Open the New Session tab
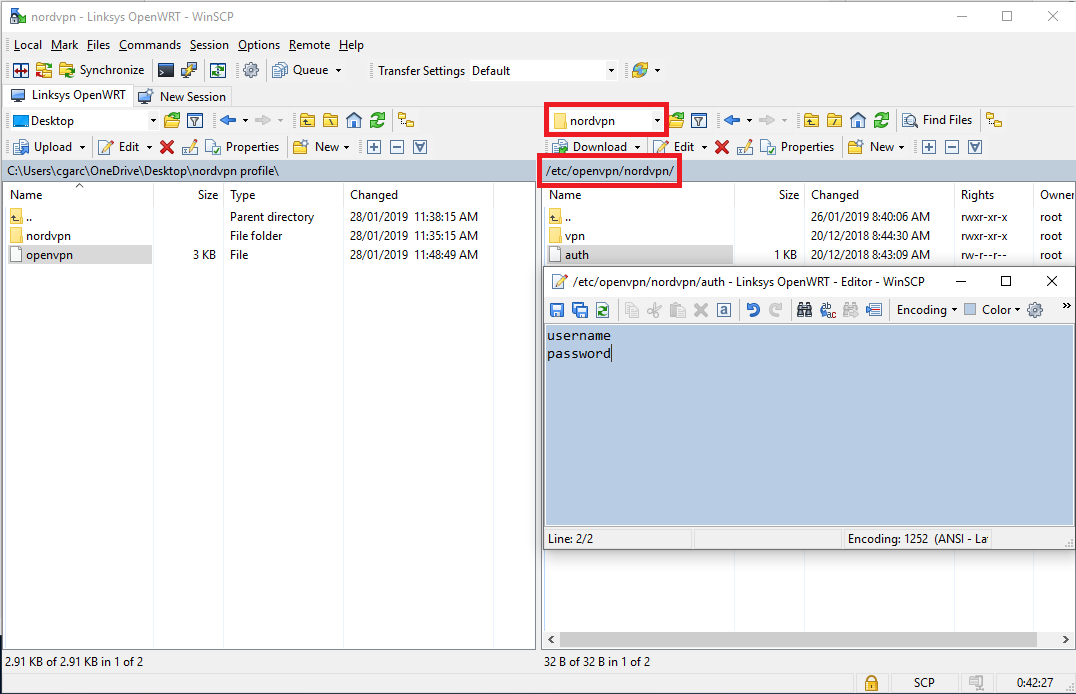The image size is (1076, 694). (183, 97)
